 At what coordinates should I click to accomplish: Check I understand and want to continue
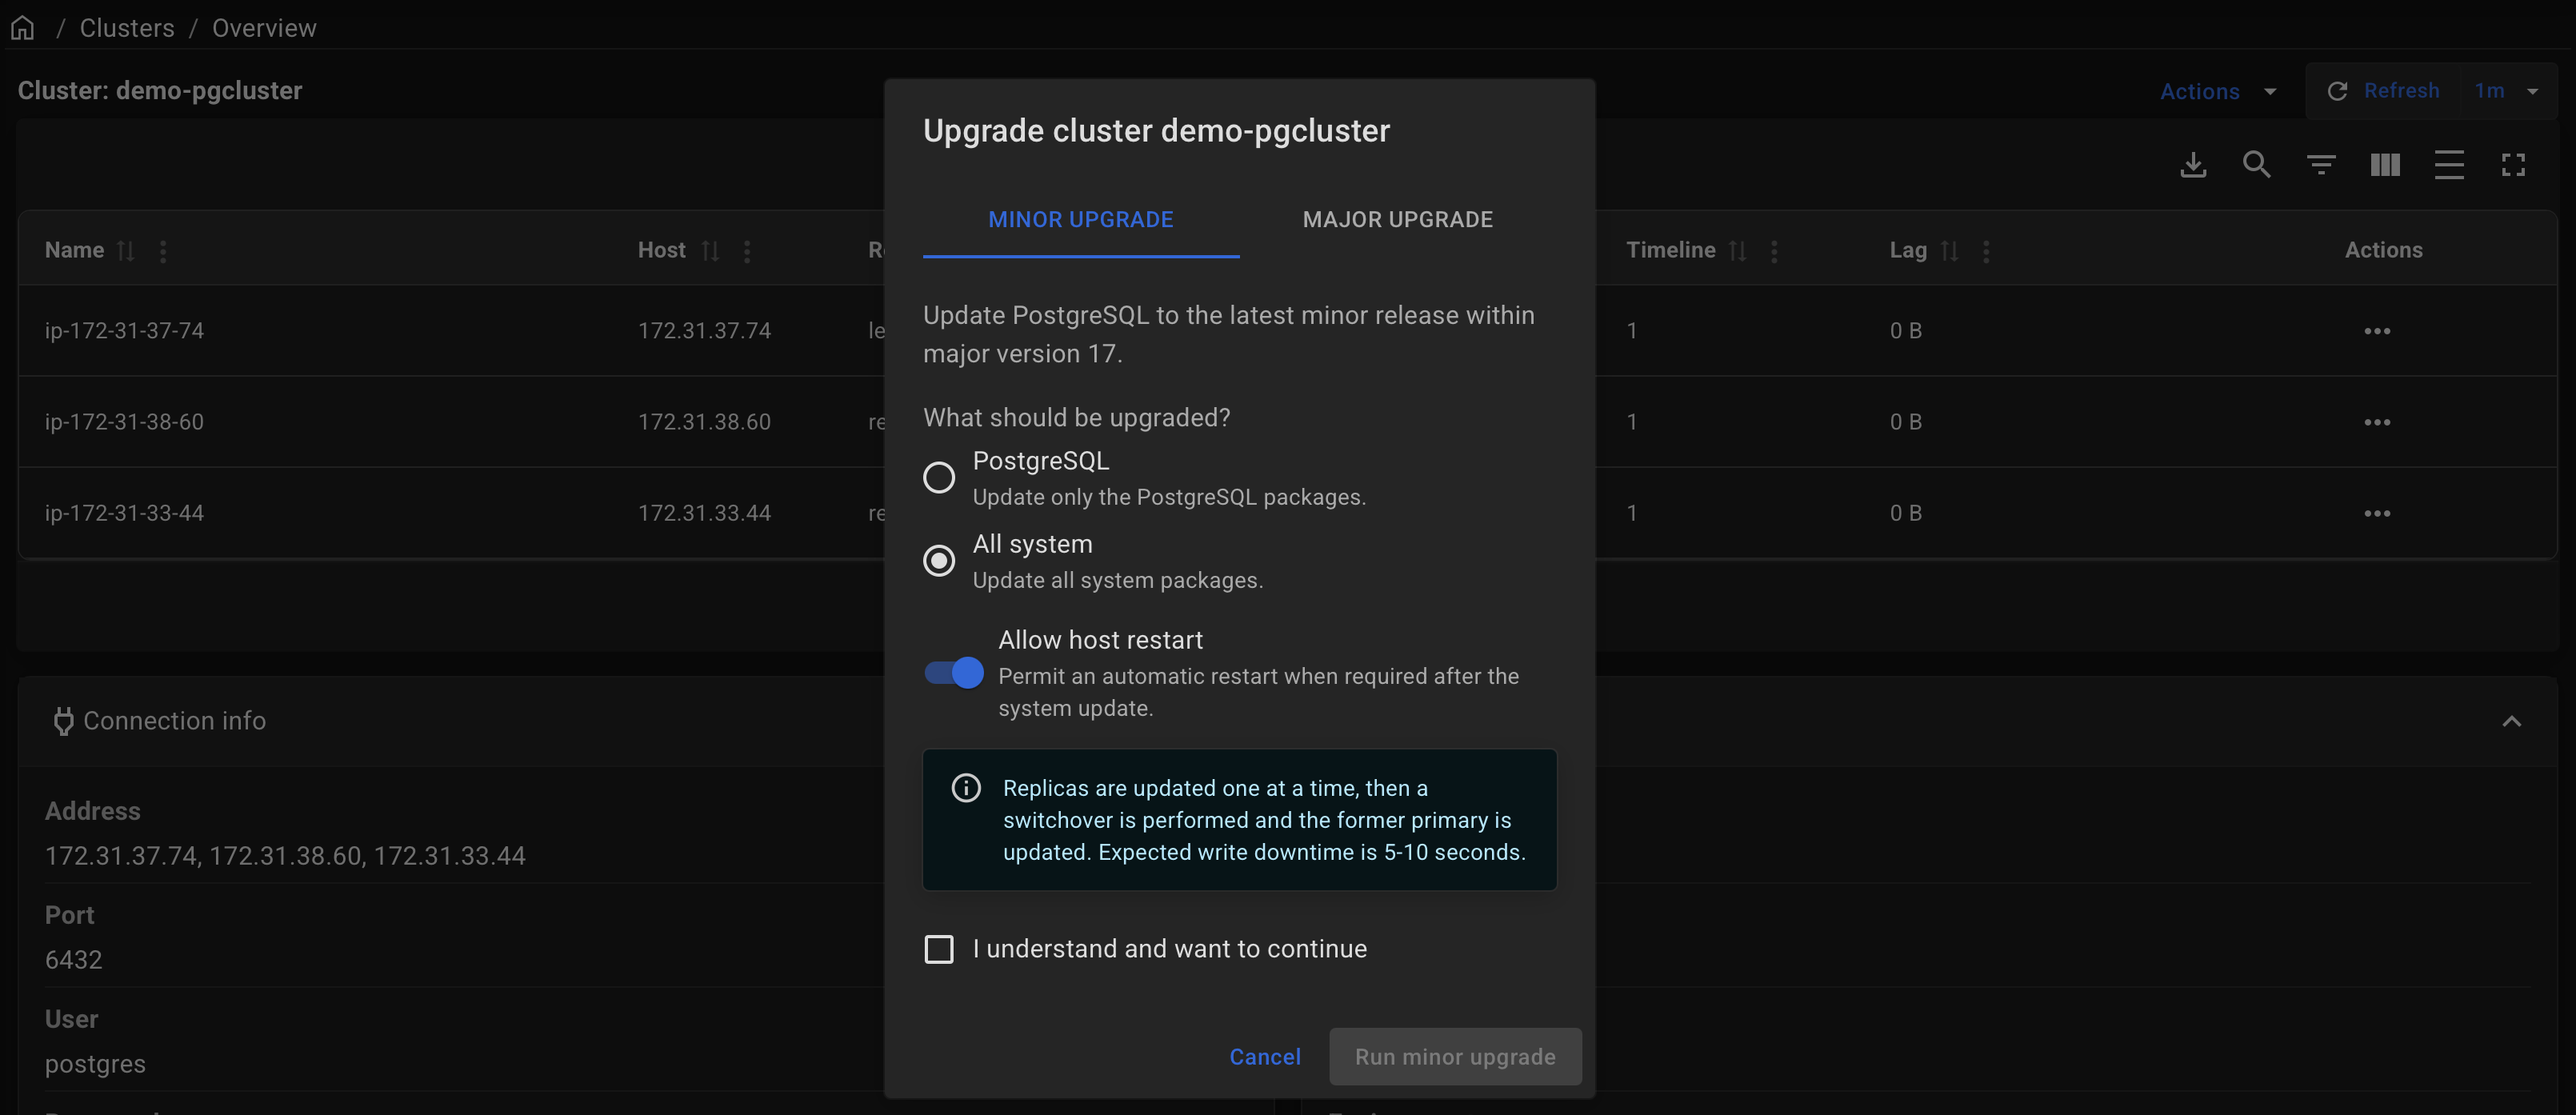coord(938,949)
